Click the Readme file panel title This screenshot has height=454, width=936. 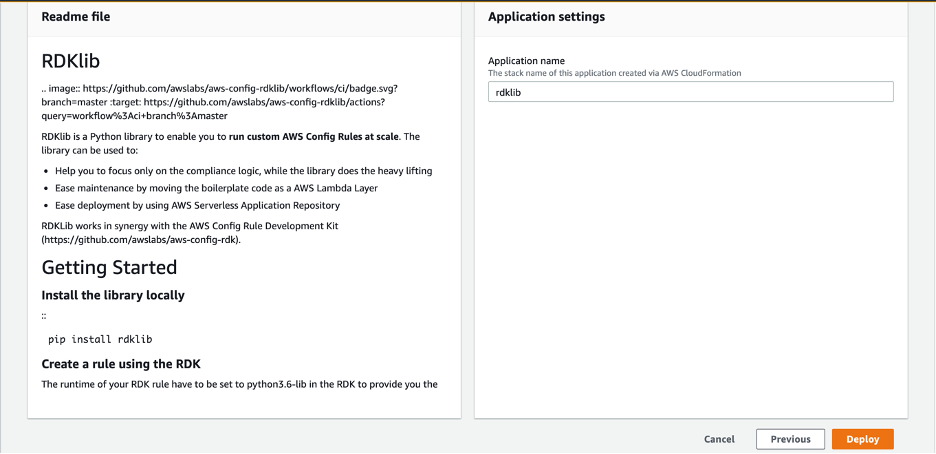coord(76,17)
